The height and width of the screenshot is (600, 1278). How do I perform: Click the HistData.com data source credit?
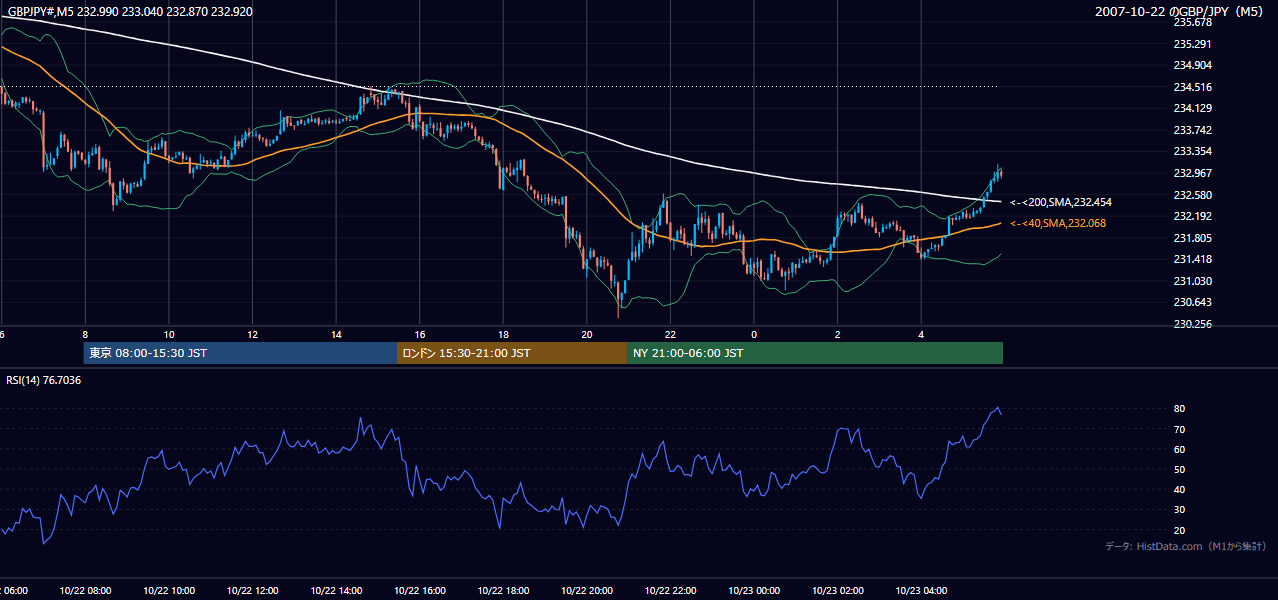click(x=1186, y=547)
